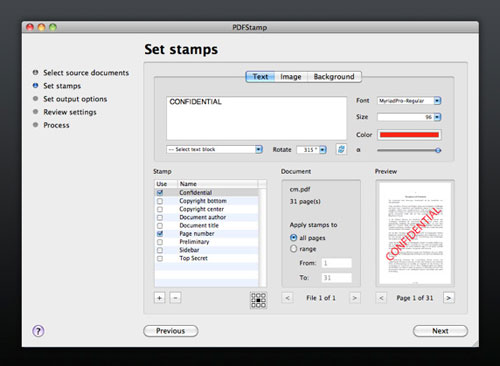Click the From page input field

[336, 263]
